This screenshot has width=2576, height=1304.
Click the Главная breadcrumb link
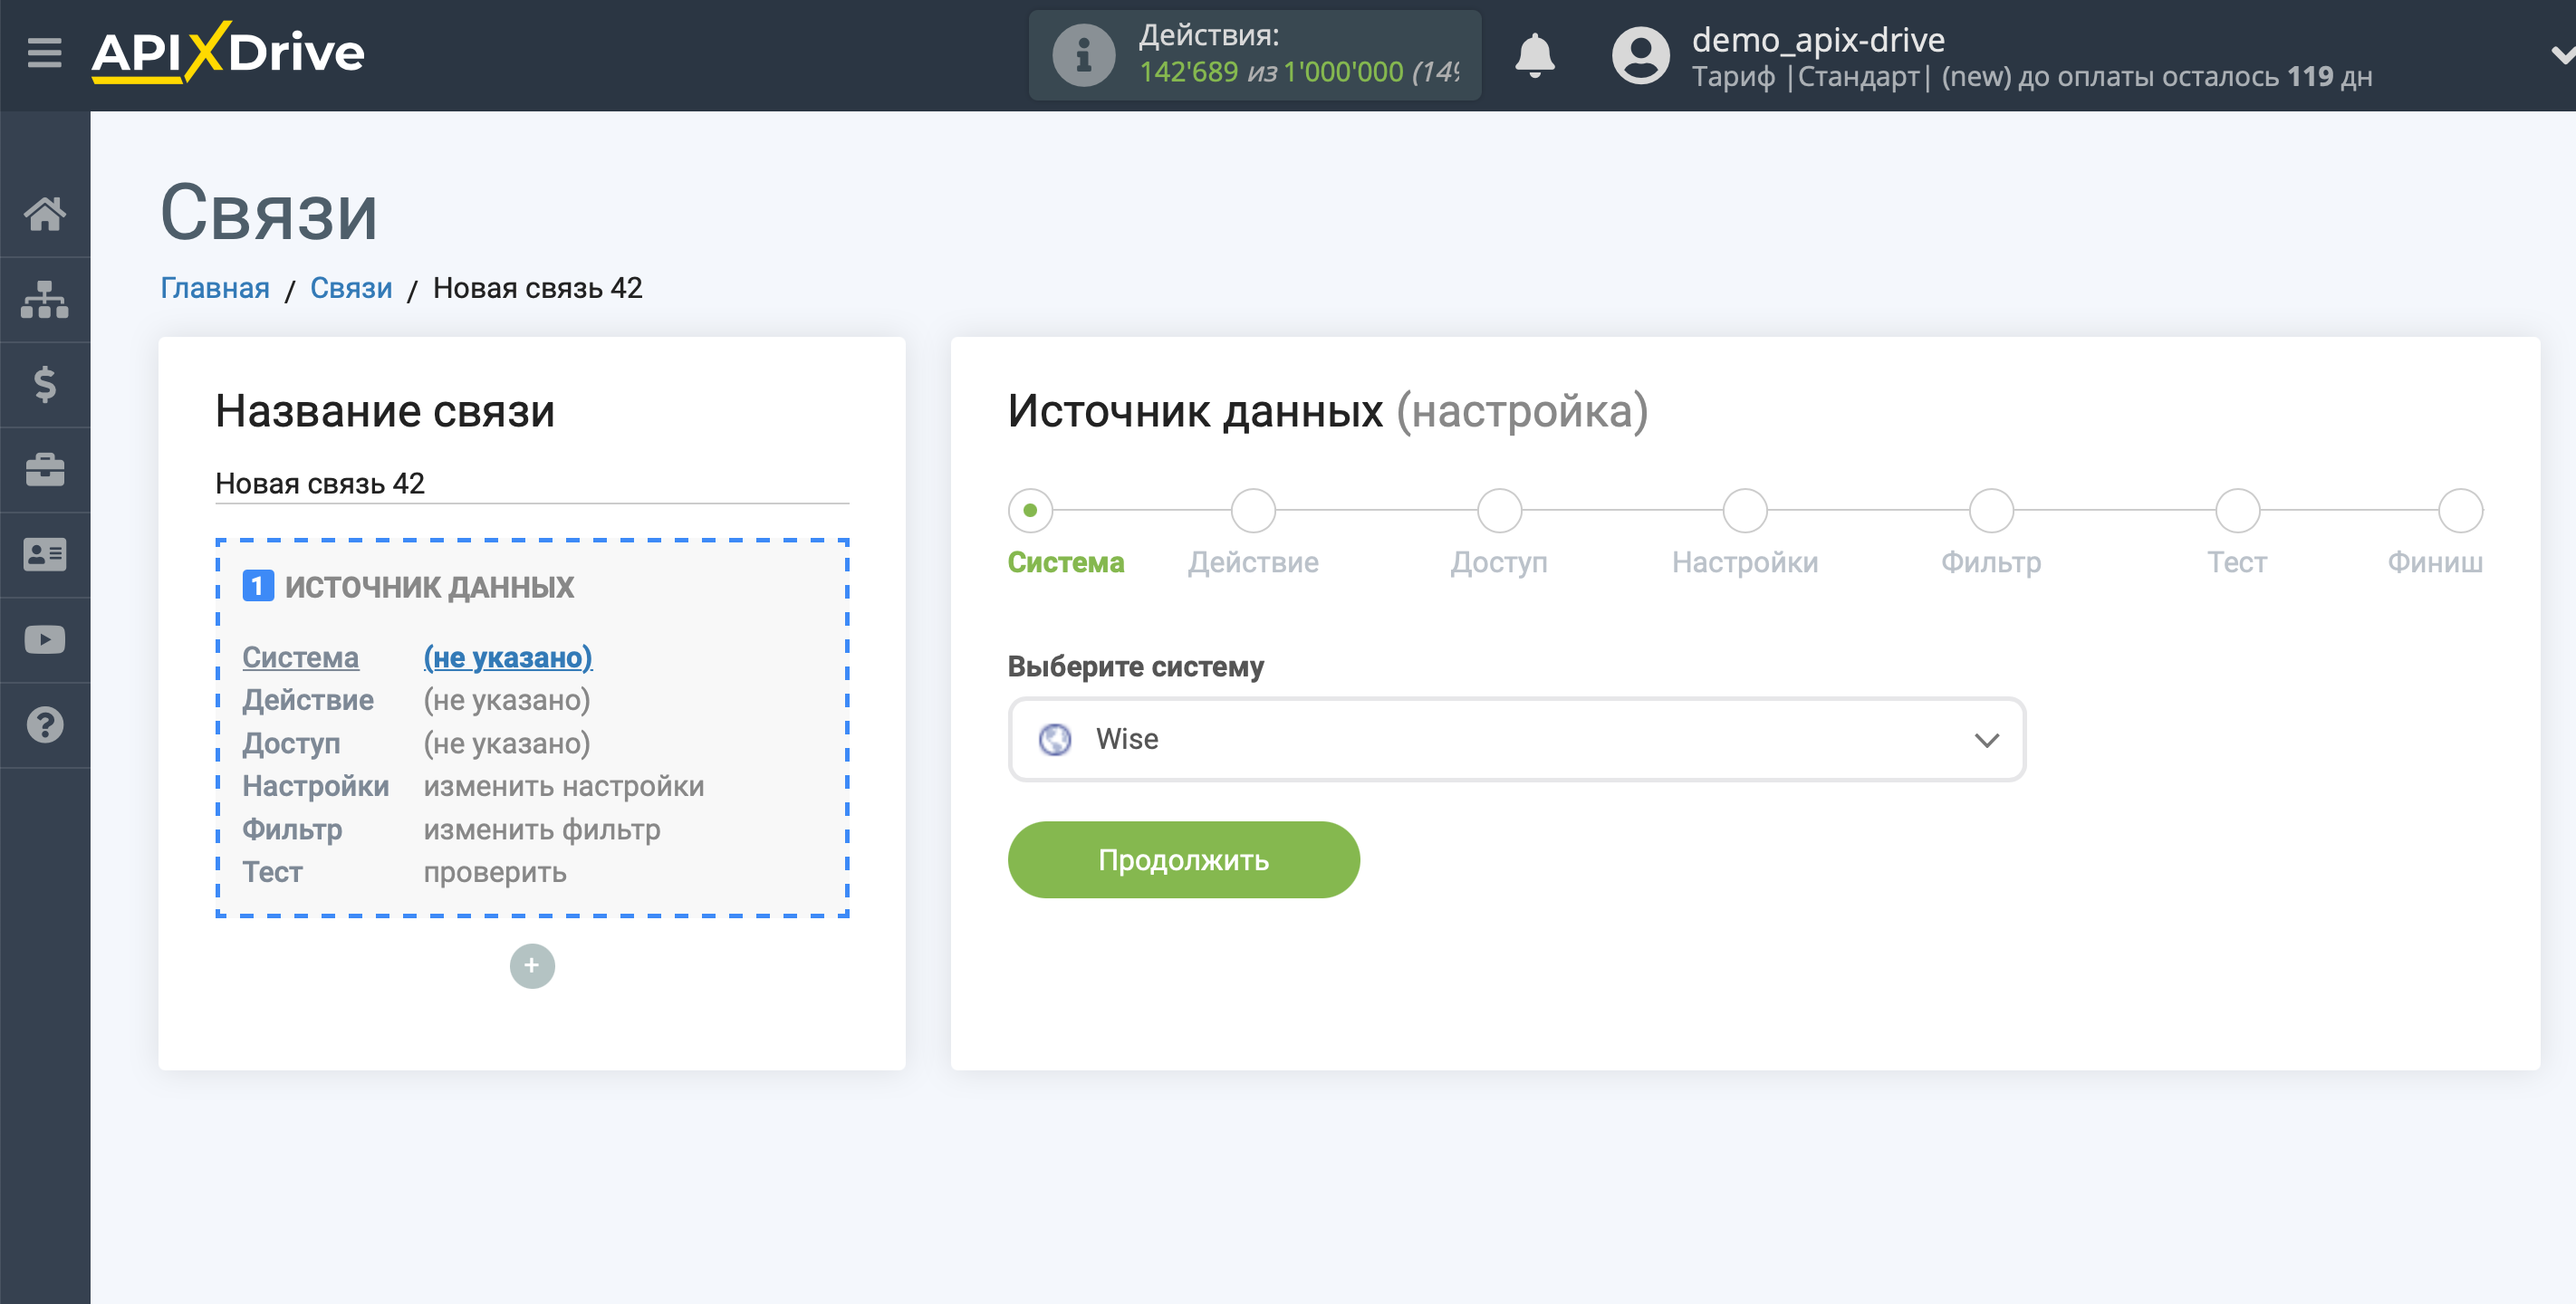pyautogui.click(x=215, y=288)
